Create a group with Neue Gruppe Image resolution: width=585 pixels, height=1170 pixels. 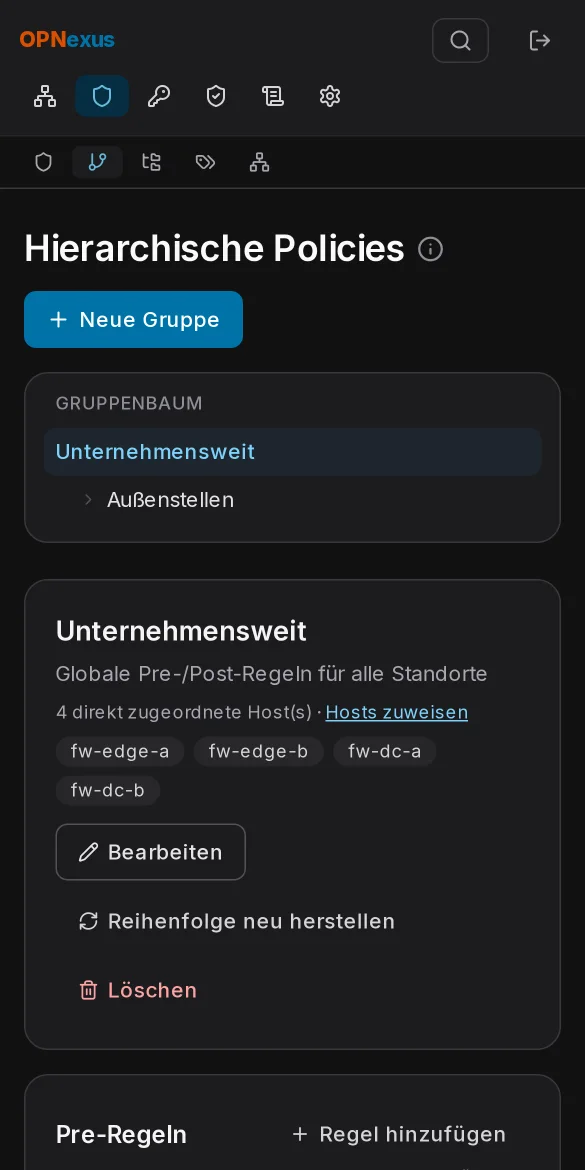[134, 319]
